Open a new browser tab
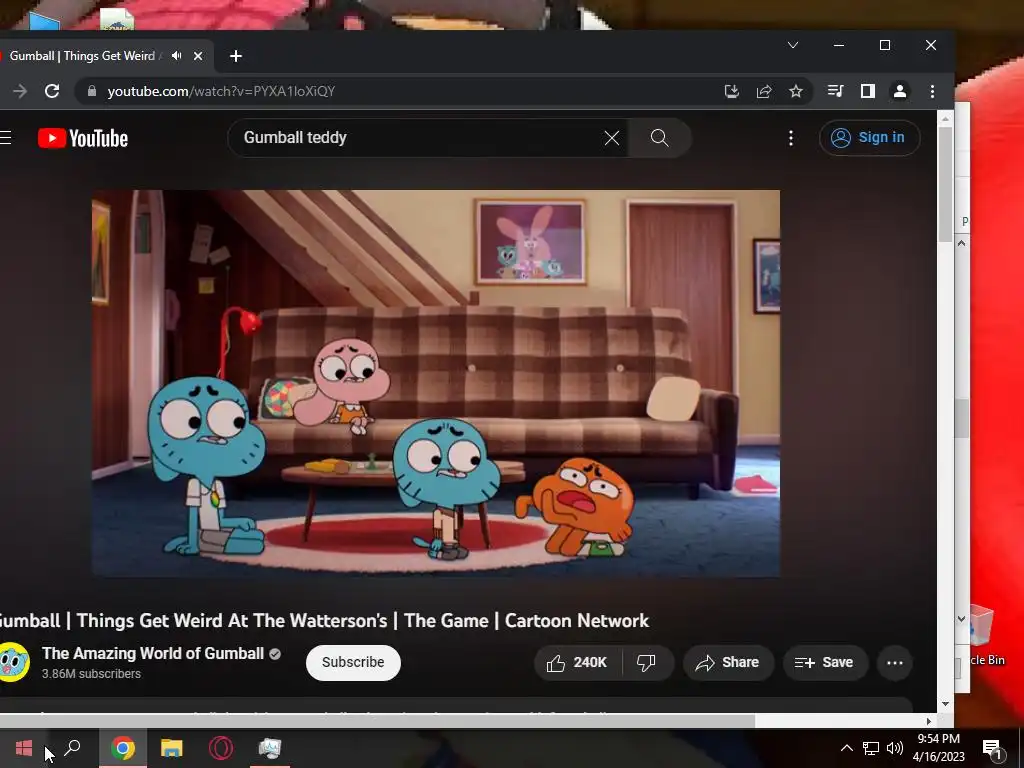 [x=236, y=56]
